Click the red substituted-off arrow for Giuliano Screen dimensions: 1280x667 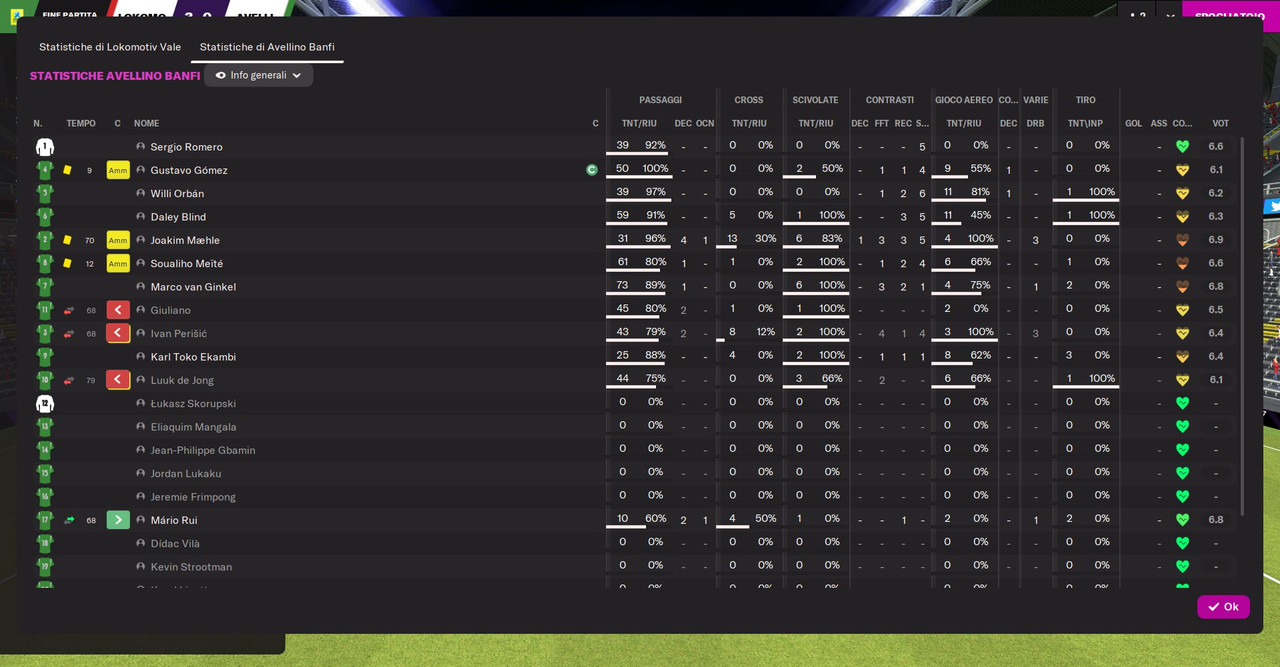click(x=118, y=310)
